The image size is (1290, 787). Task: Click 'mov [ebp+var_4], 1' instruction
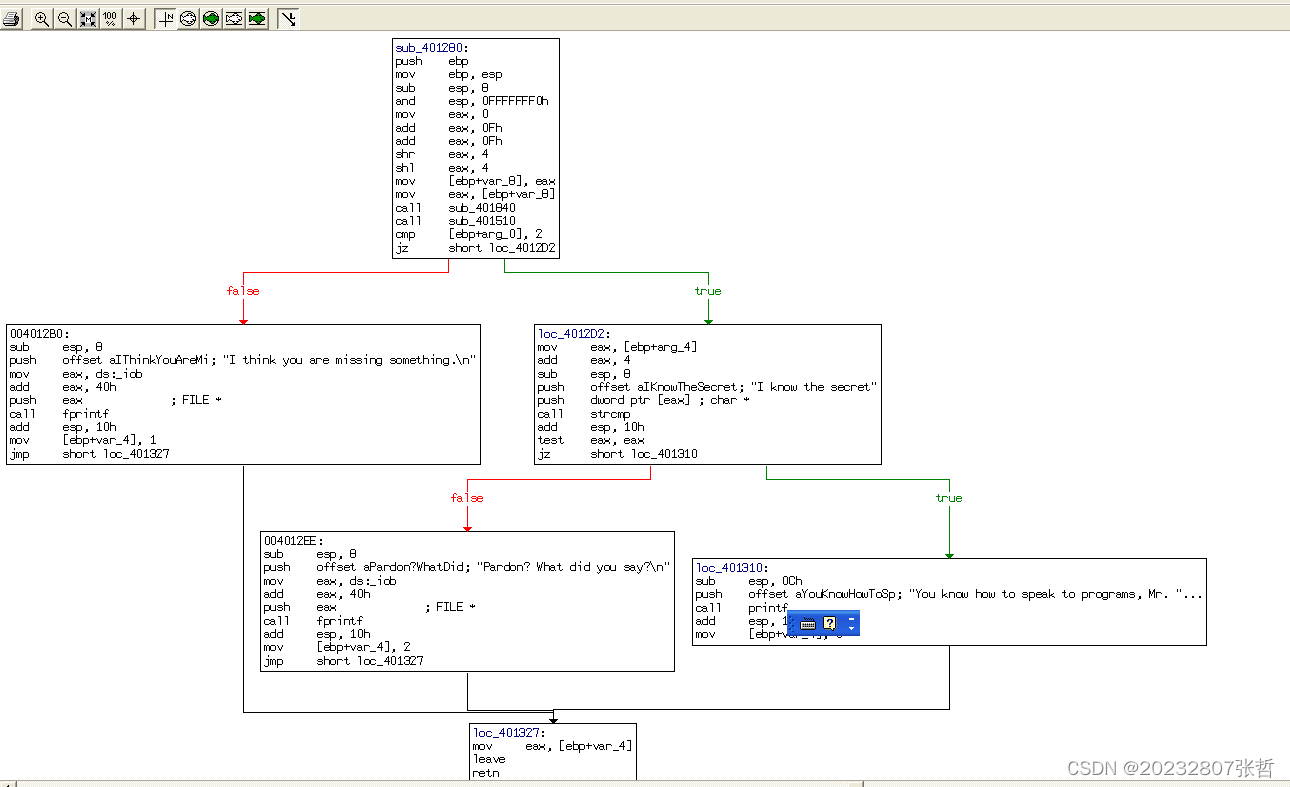coord(83,440)
